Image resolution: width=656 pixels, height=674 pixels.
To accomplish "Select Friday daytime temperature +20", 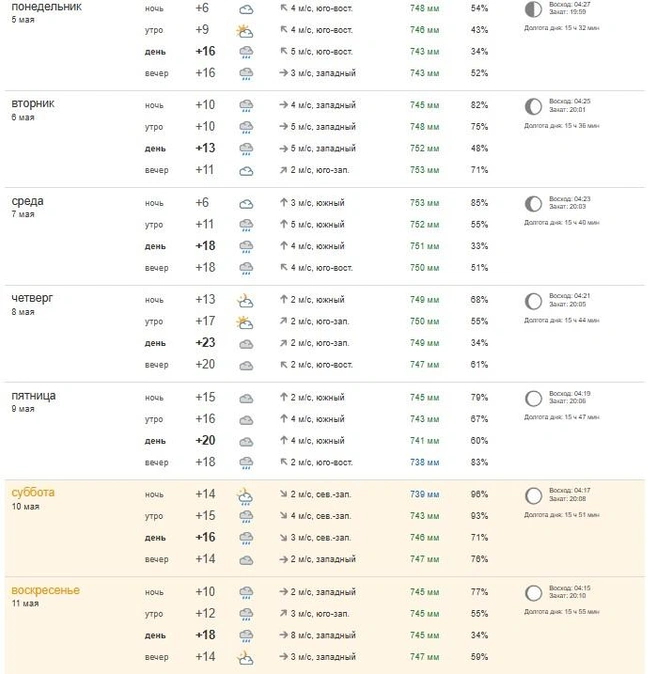I will pos(205,440).
